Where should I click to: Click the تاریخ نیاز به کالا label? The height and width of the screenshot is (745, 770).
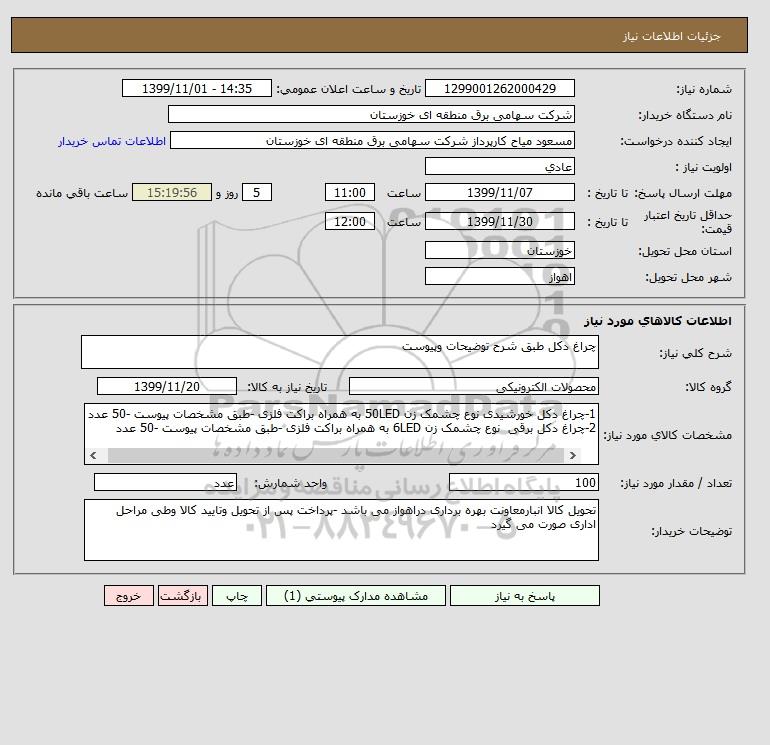pyautogui.click(x=287, y=387)
